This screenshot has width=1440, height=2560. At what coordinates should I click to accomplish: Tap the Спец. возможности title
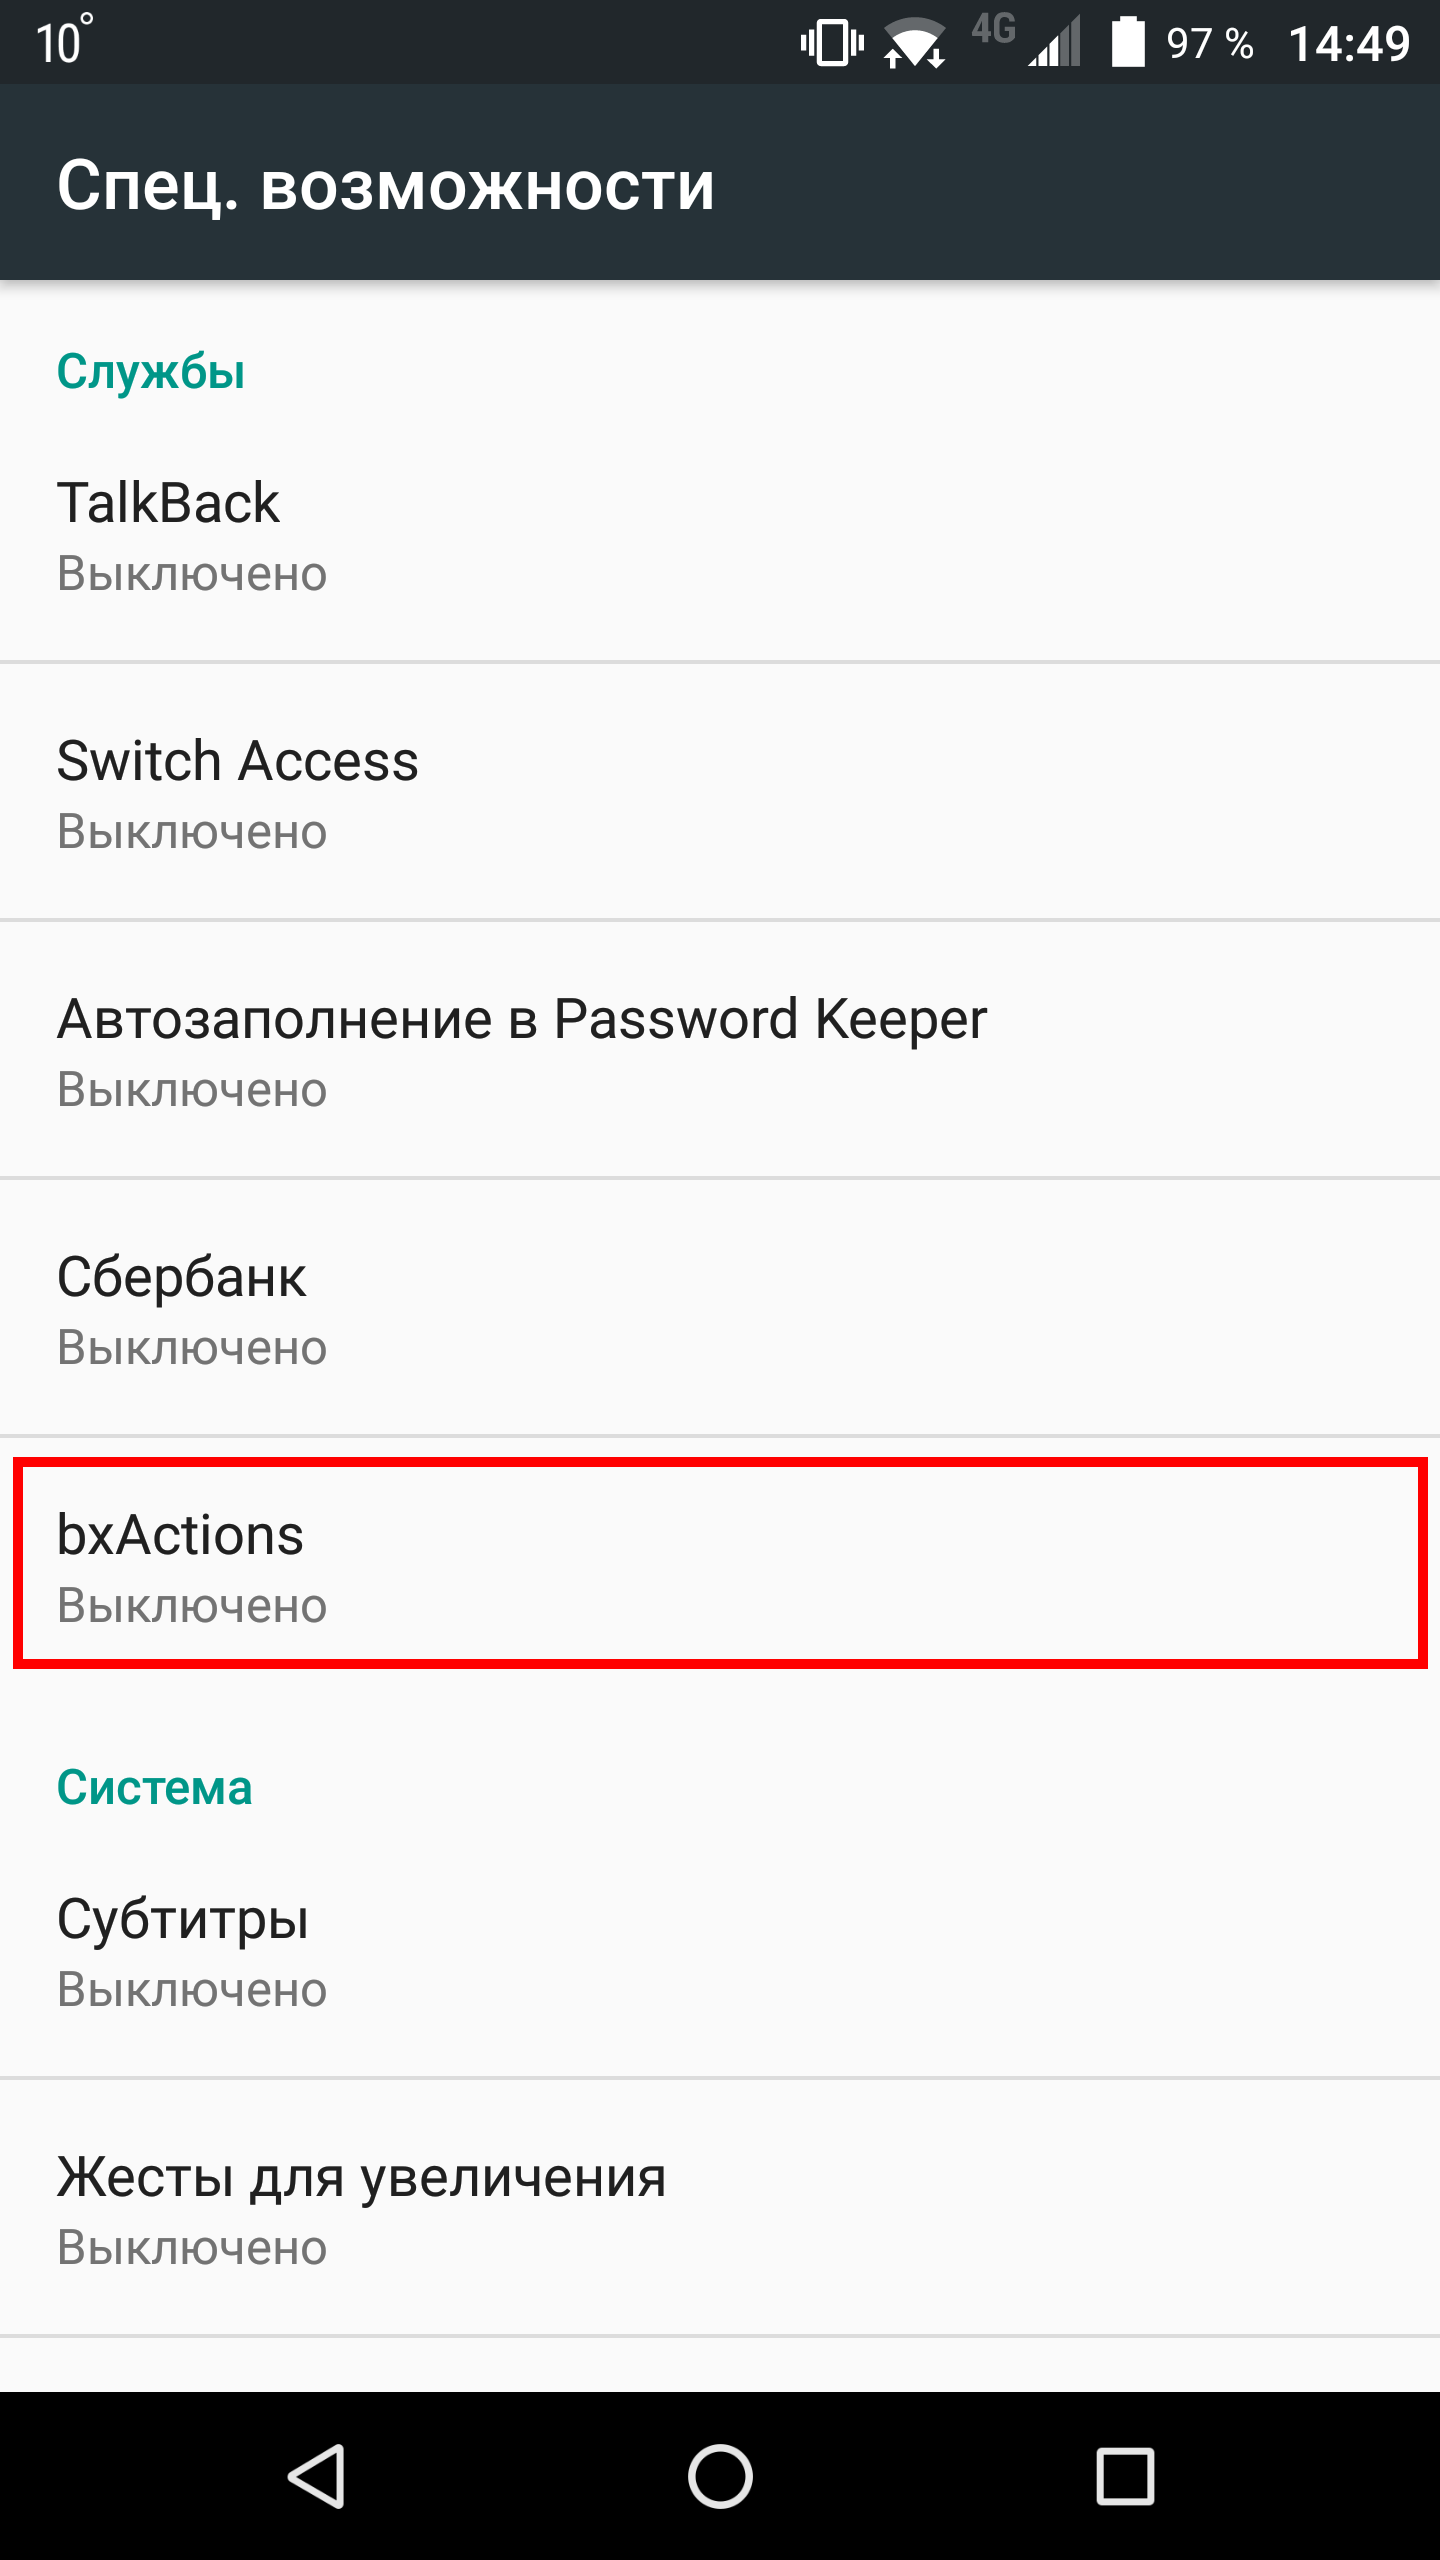pos(386,186)
